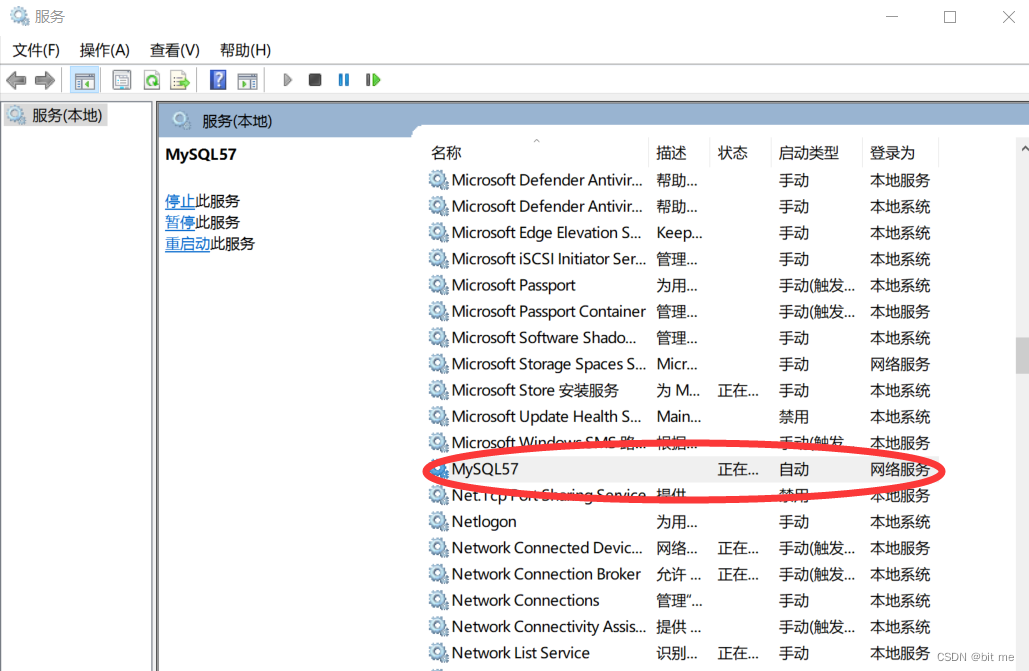This screenshot has height=671, width=1029.
Task: Select Microsoft Store 安装服务 row
Action: 682,391
